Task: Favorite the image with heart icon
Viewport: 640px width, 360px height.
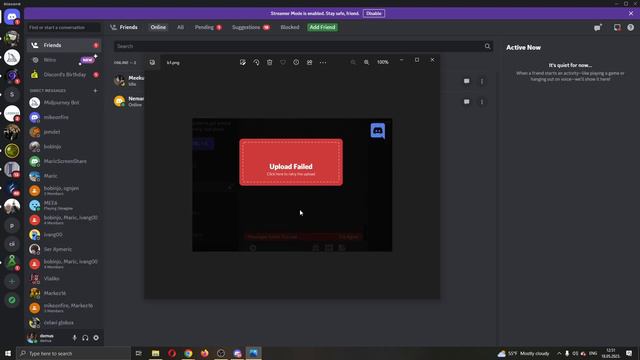Action: pos(283,62)
